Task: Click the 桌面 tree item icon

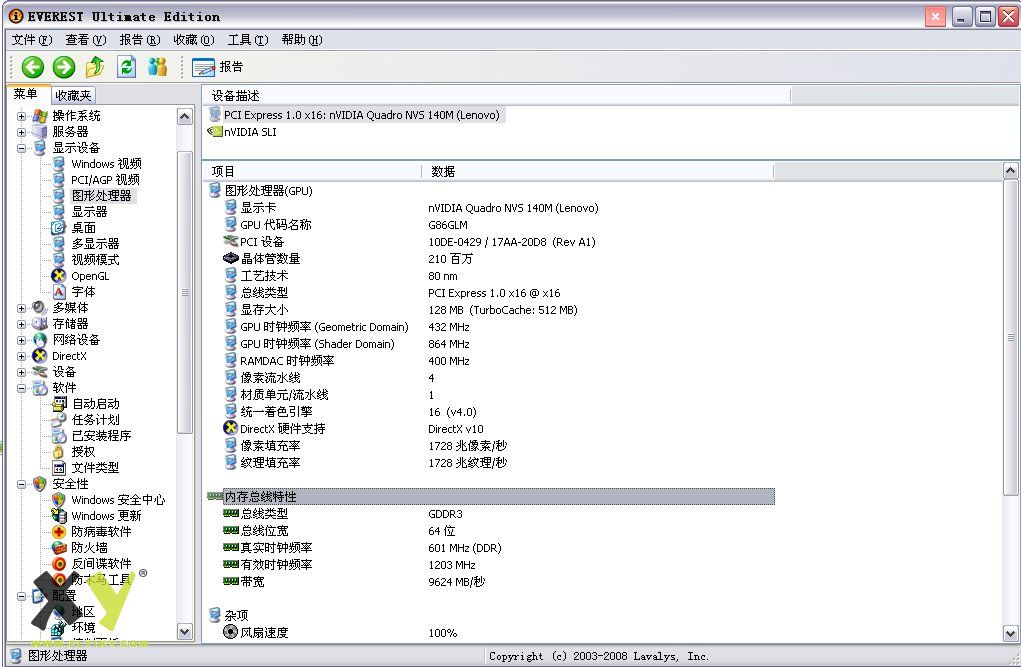Action: [x=59, y=227]
